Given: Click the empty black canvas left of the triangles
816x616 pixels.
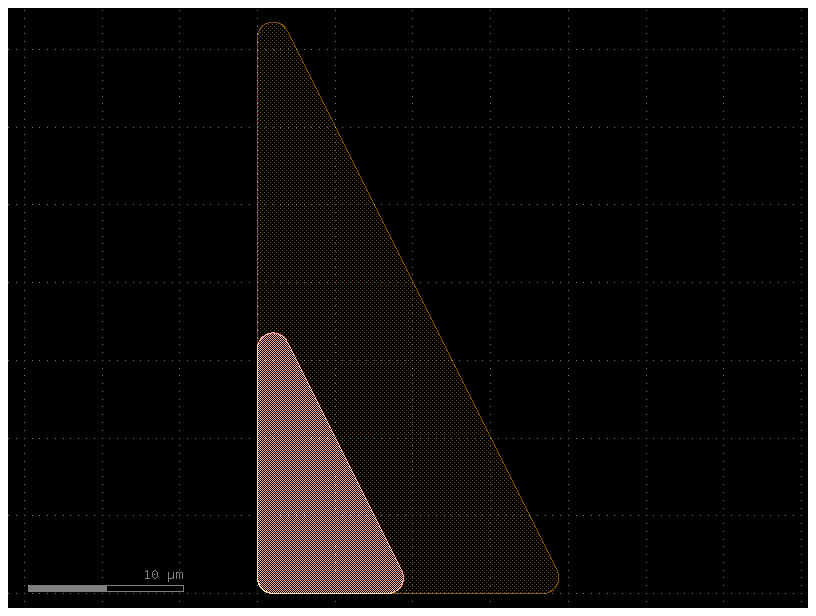Looking at the screenshot, I should pos(130,300).
